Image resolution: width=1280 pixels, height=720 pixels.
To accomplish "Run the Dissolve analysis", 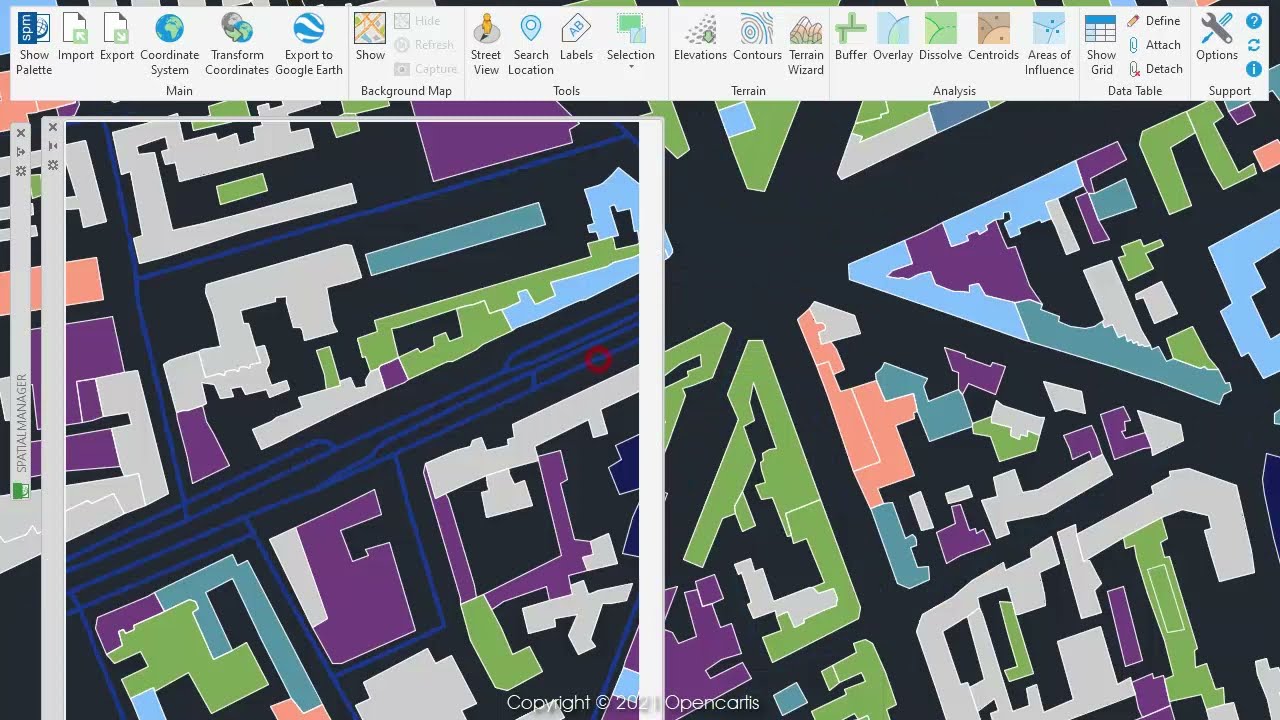I will (x=940, y=38).
